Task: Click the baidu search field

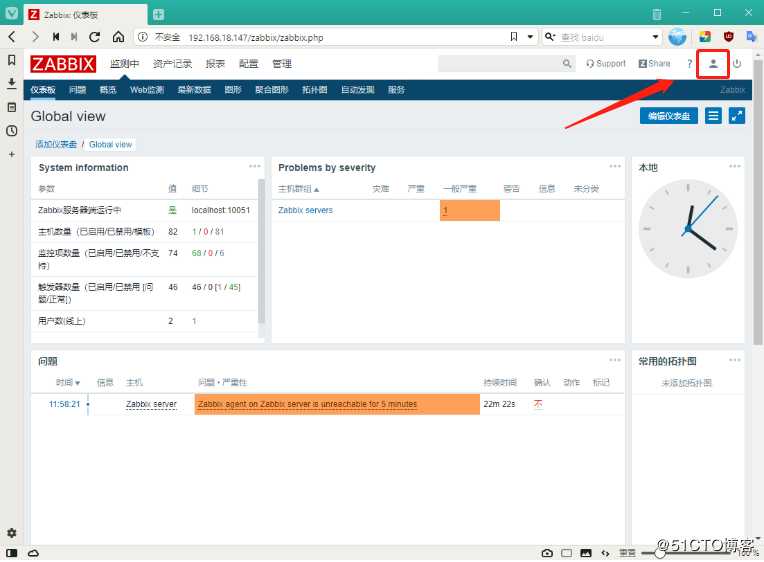Action: point(603,37)
